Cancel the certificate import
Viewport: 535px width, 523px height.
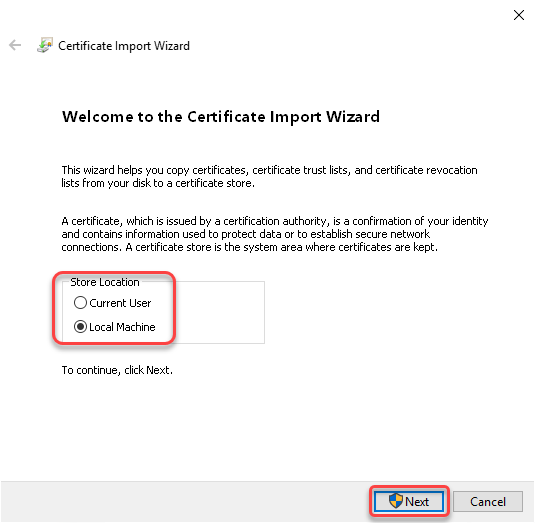click(488, 502)
